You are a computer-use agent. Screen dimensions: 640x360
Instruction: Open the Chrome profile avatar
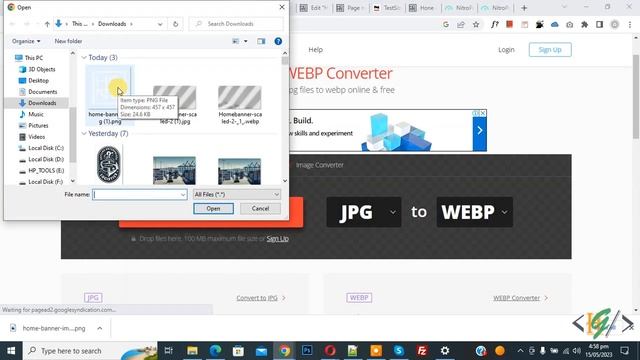click(615, 24)
